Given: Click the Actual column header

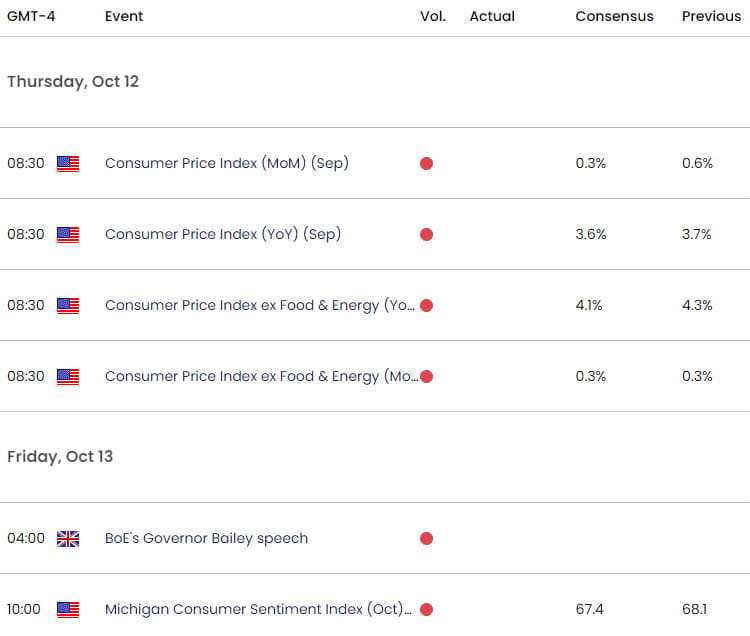Looking at the screenshot, I should point(492,16).
